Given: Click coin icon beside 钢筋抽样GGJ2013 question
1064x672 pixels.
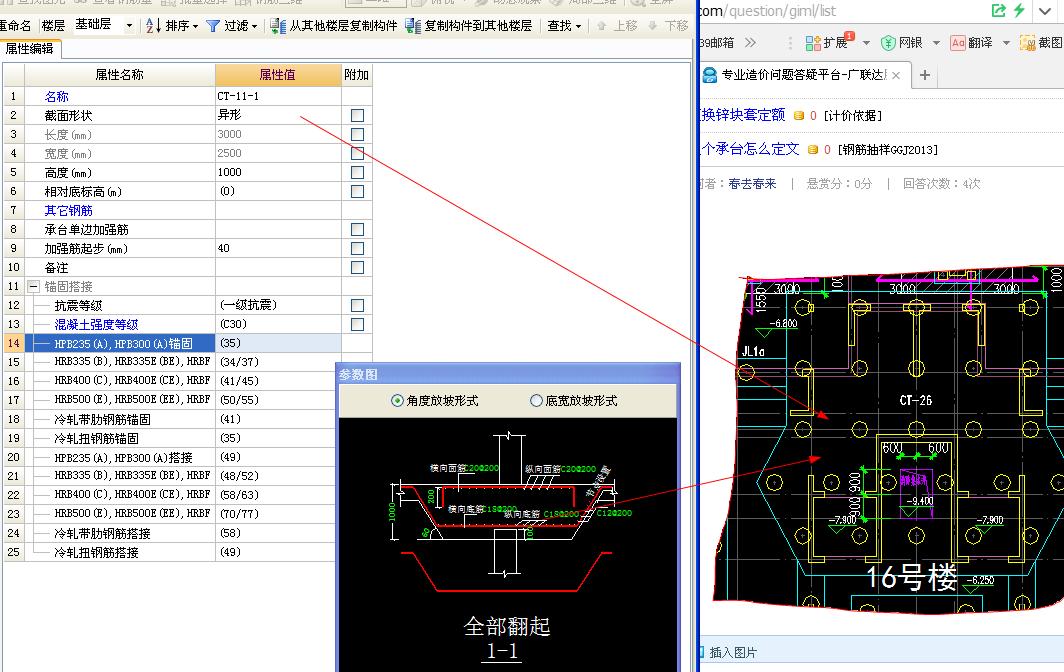Looking at the screenshot, I should [x=813, y=149].
